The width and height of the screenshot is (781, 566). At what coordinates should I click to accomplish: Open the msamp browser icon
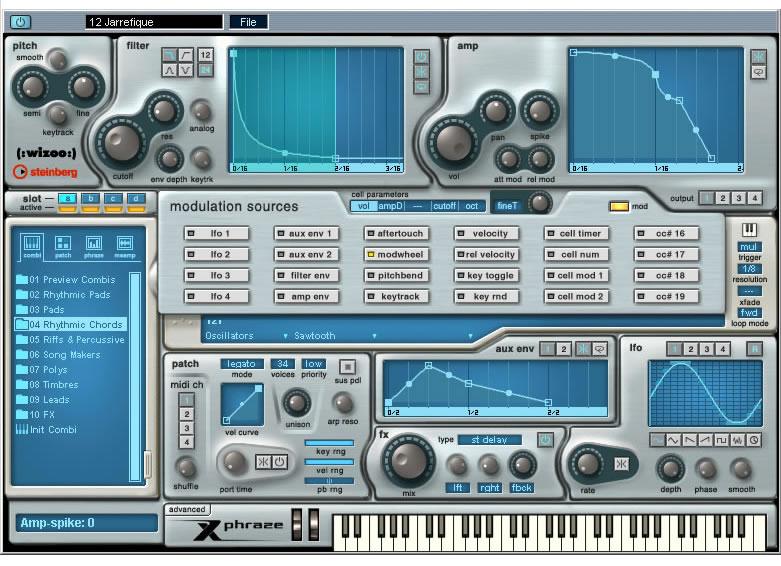(x=125, y=246)
